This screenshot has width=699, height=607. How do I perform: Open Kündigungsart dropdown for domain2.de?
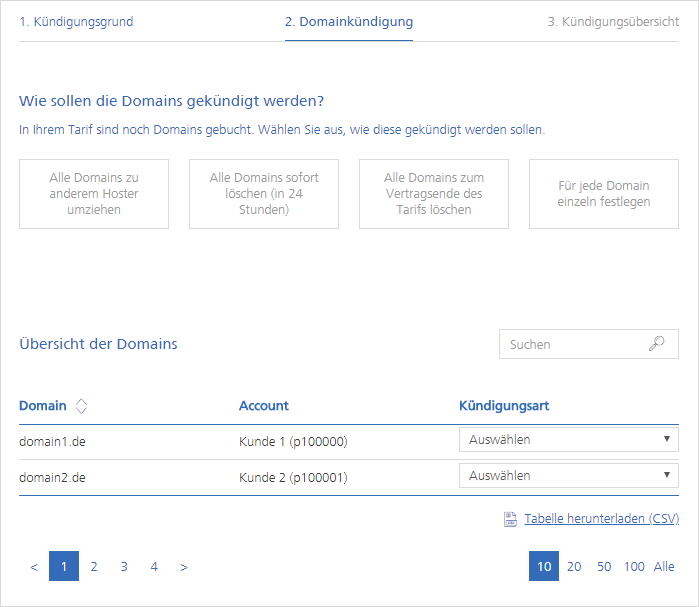[569, 476]
